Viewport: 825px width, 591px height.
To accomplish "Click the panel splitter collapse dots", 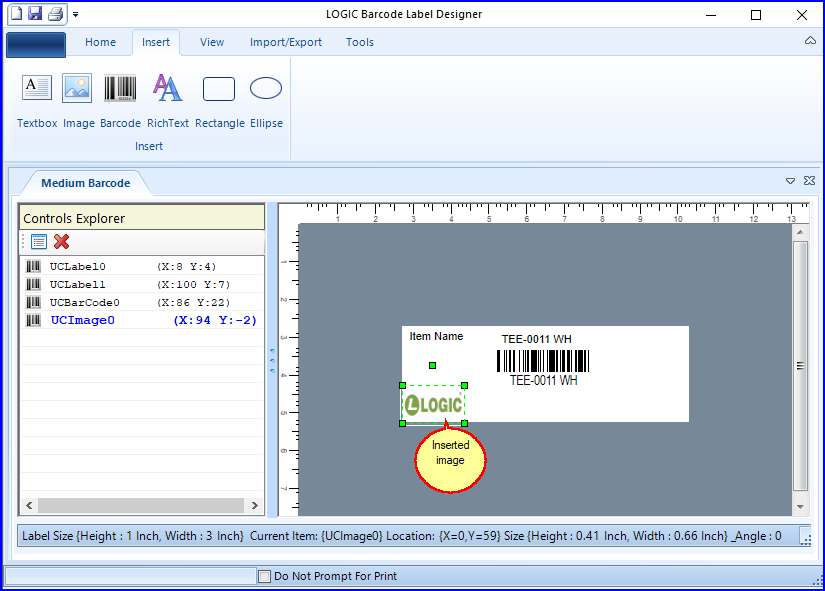I will pyautogui.click(x=272, y=360).
